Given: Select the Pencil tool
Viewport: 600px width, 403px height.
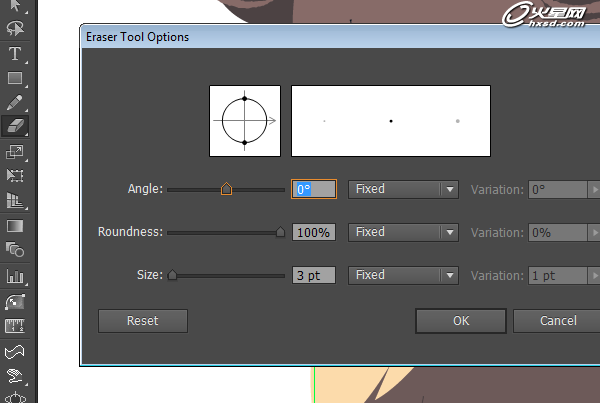Looking at the screenshot, I should click(x=15, y=103).
